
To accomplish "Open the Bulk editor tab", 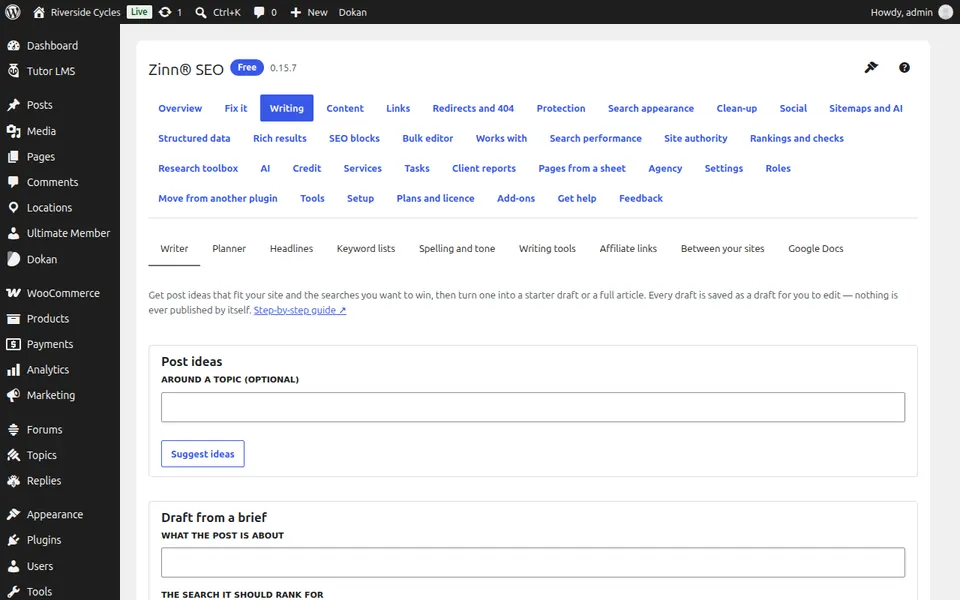I will pos(427,138).
